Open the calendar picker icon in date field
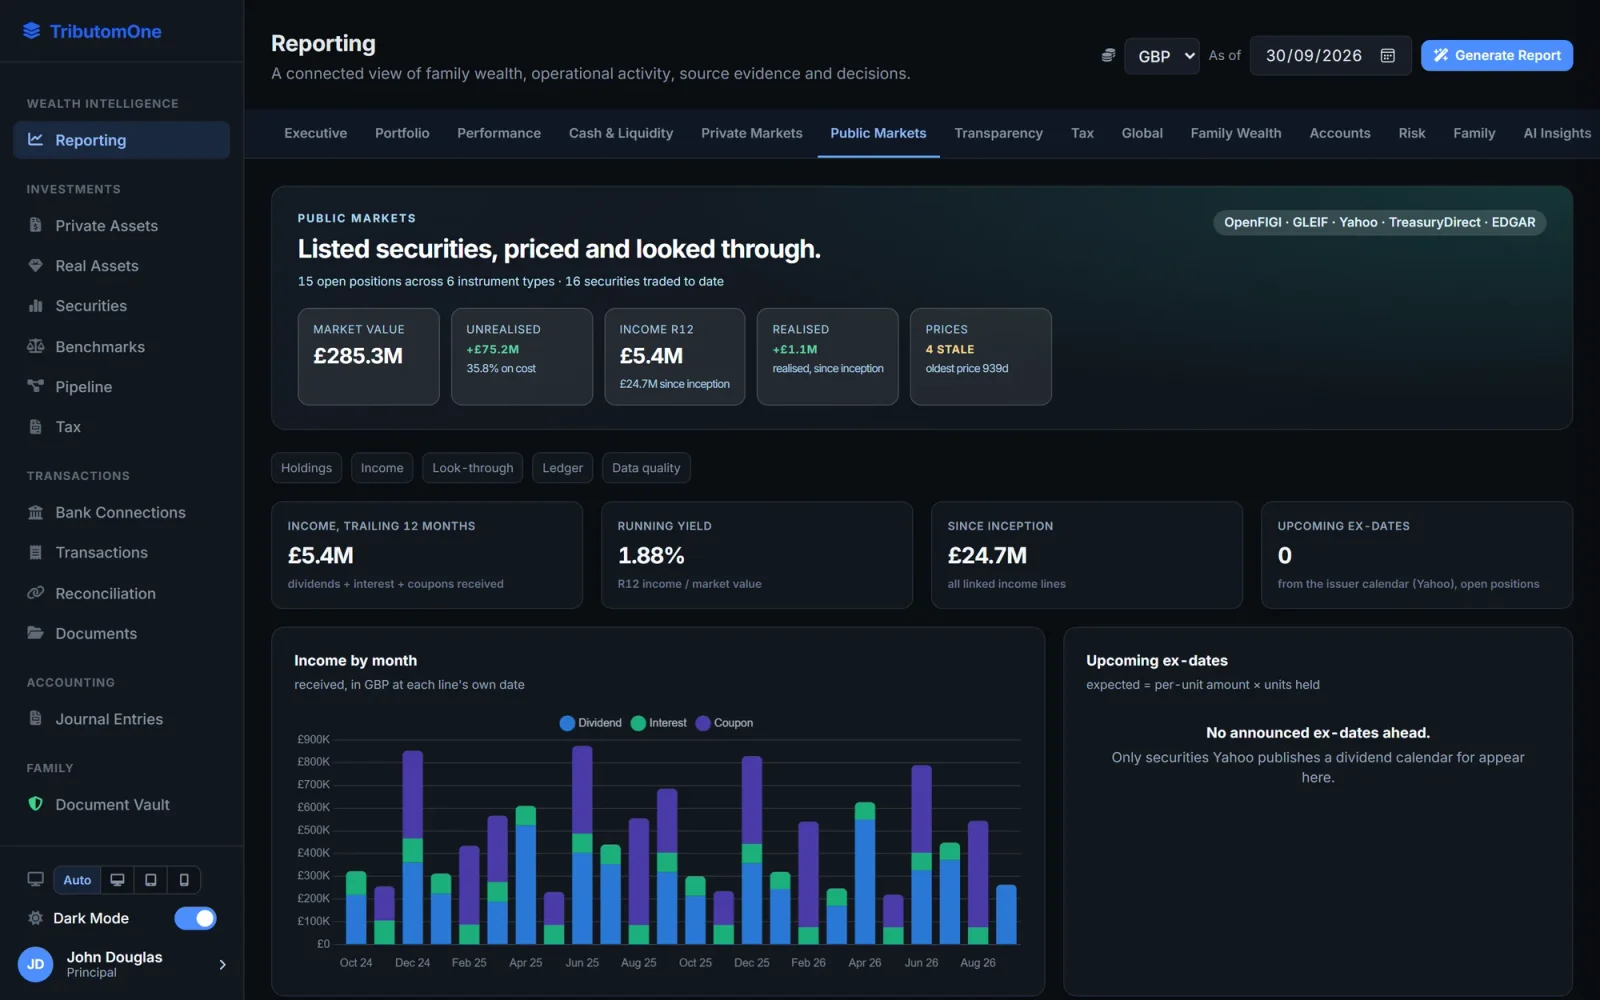 [1388, 55]
